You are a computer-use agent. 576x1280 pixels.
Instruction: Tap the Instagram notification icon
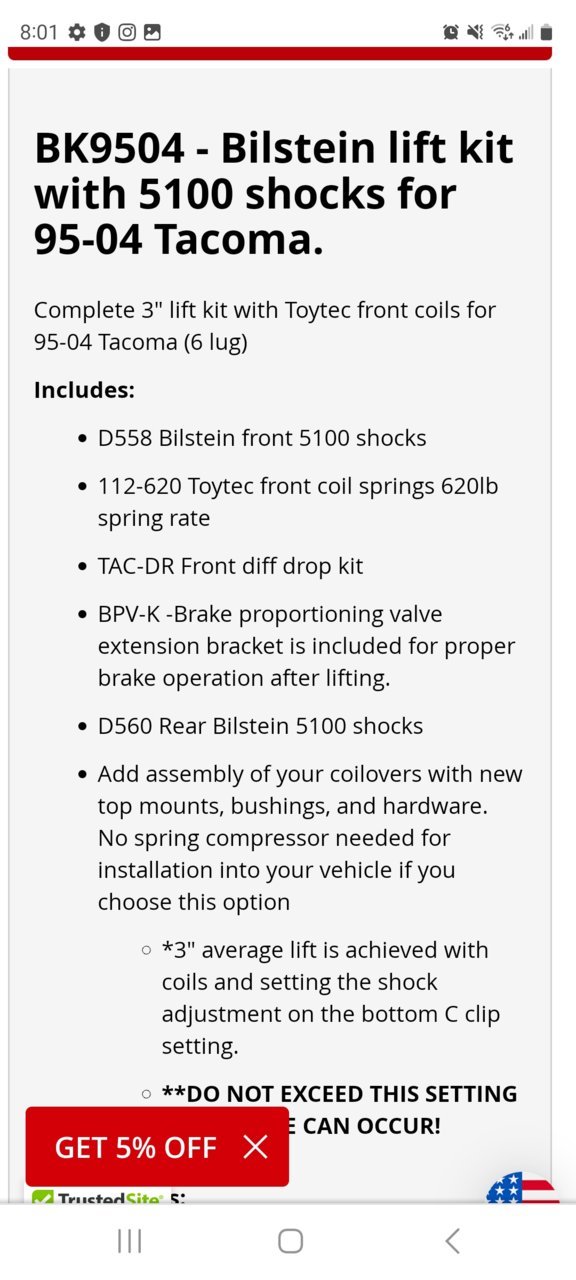click(x=127, y=32)
